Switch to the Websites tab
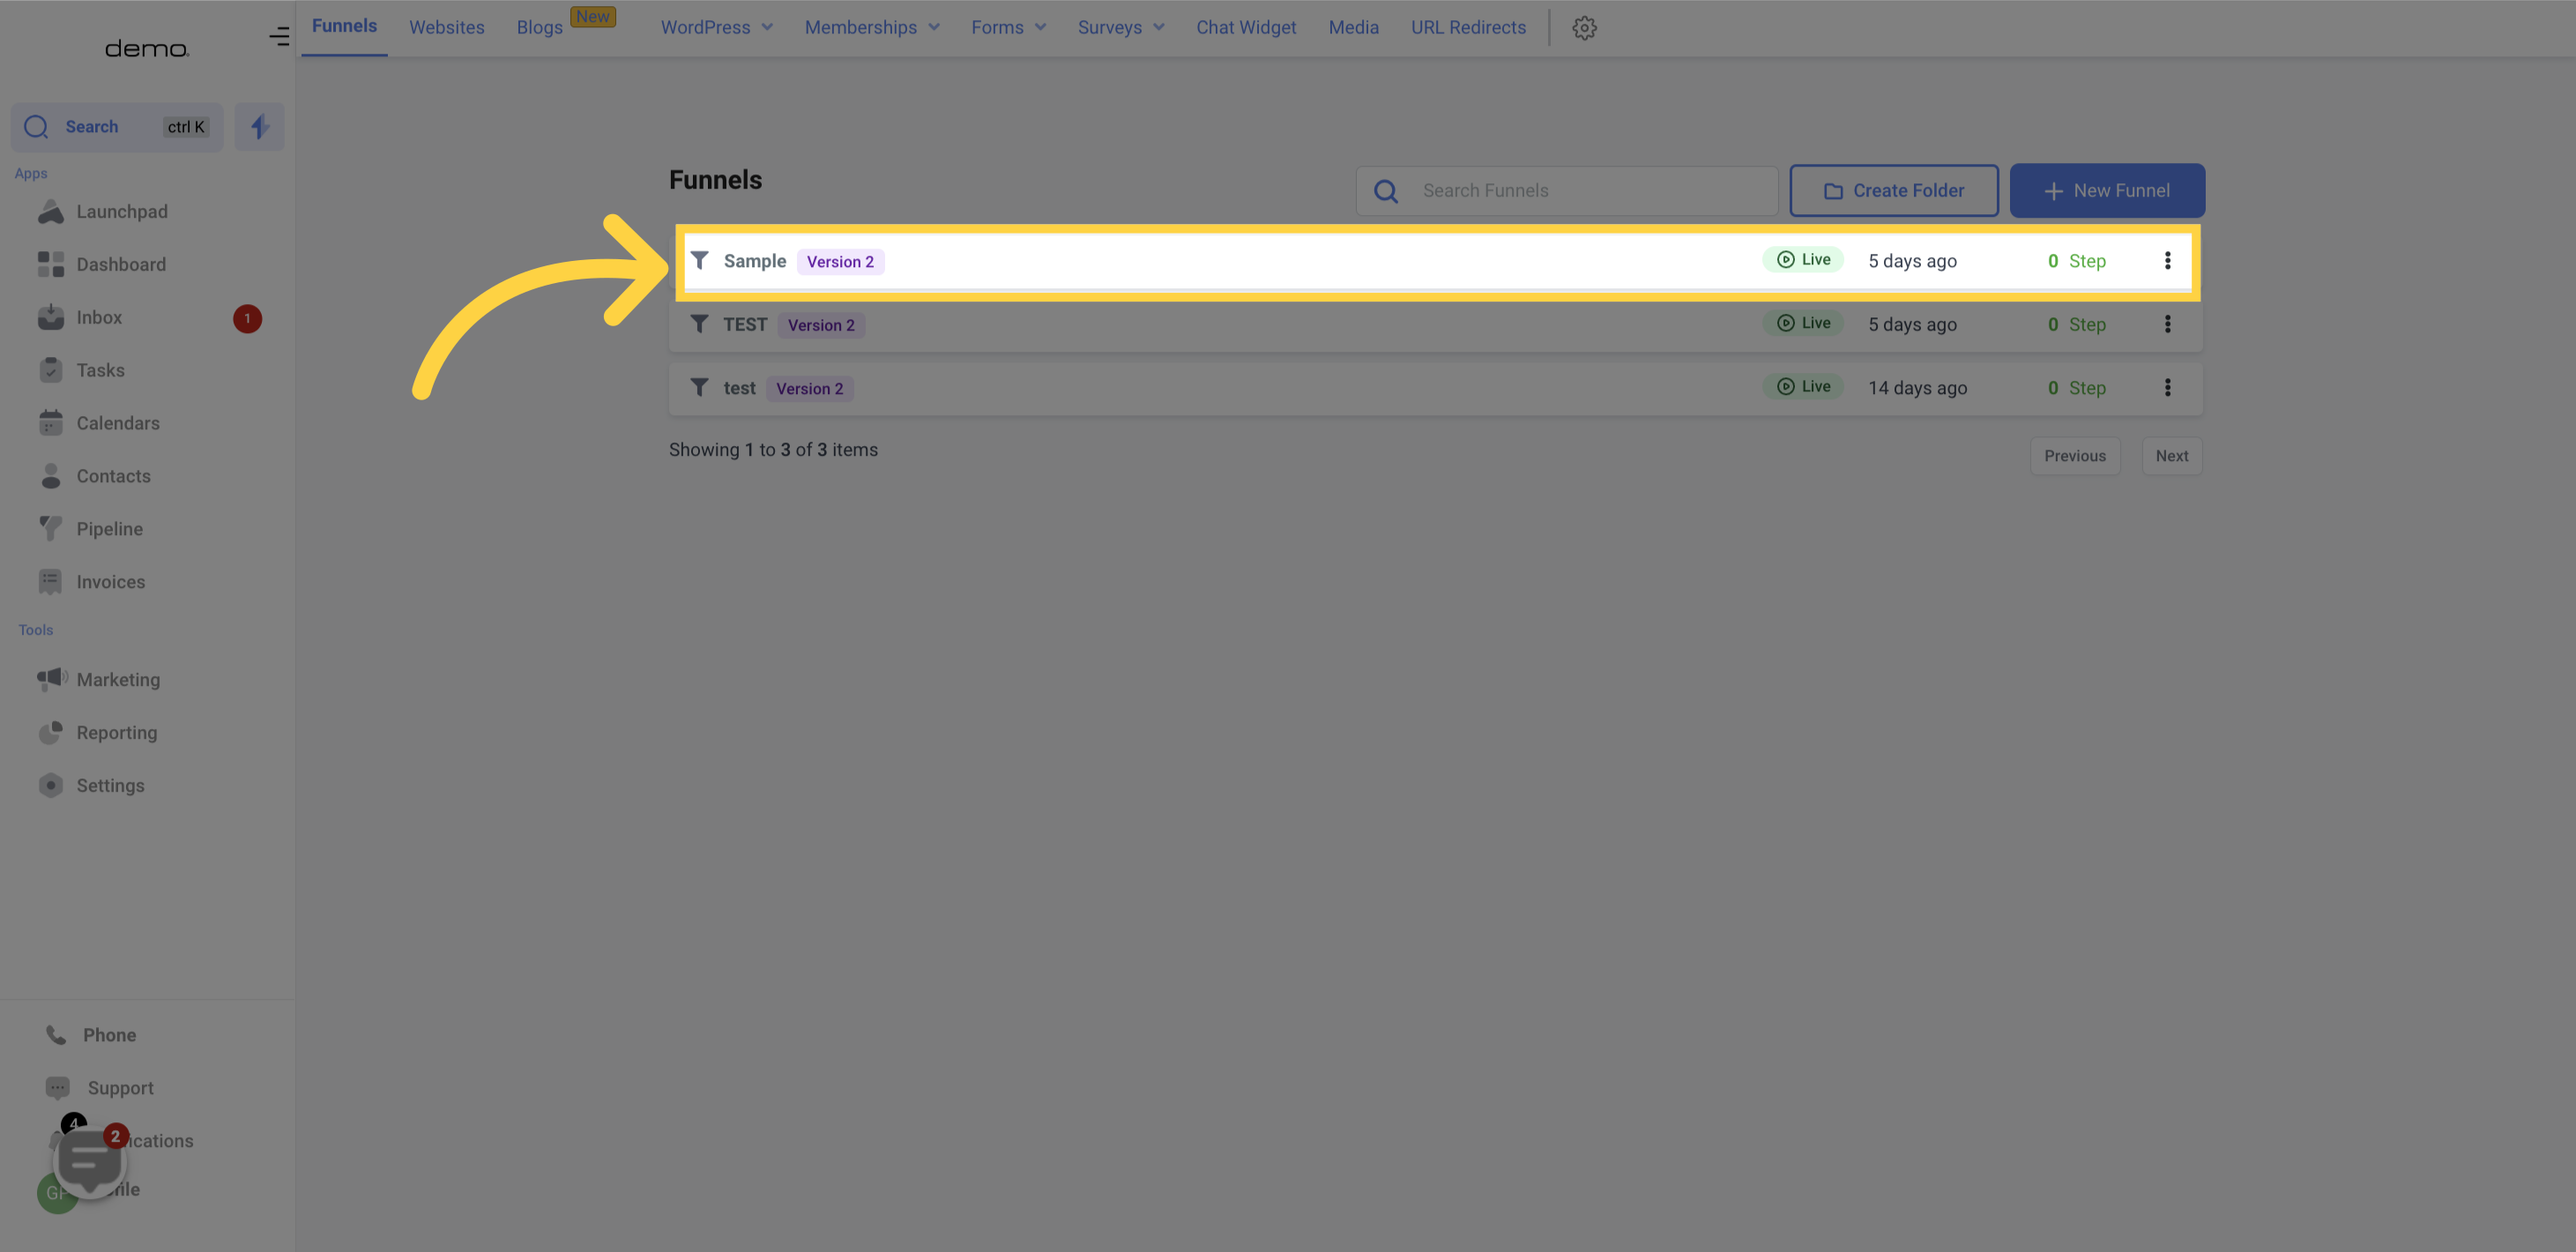The image size is (2576, 1252). point(446,28)
